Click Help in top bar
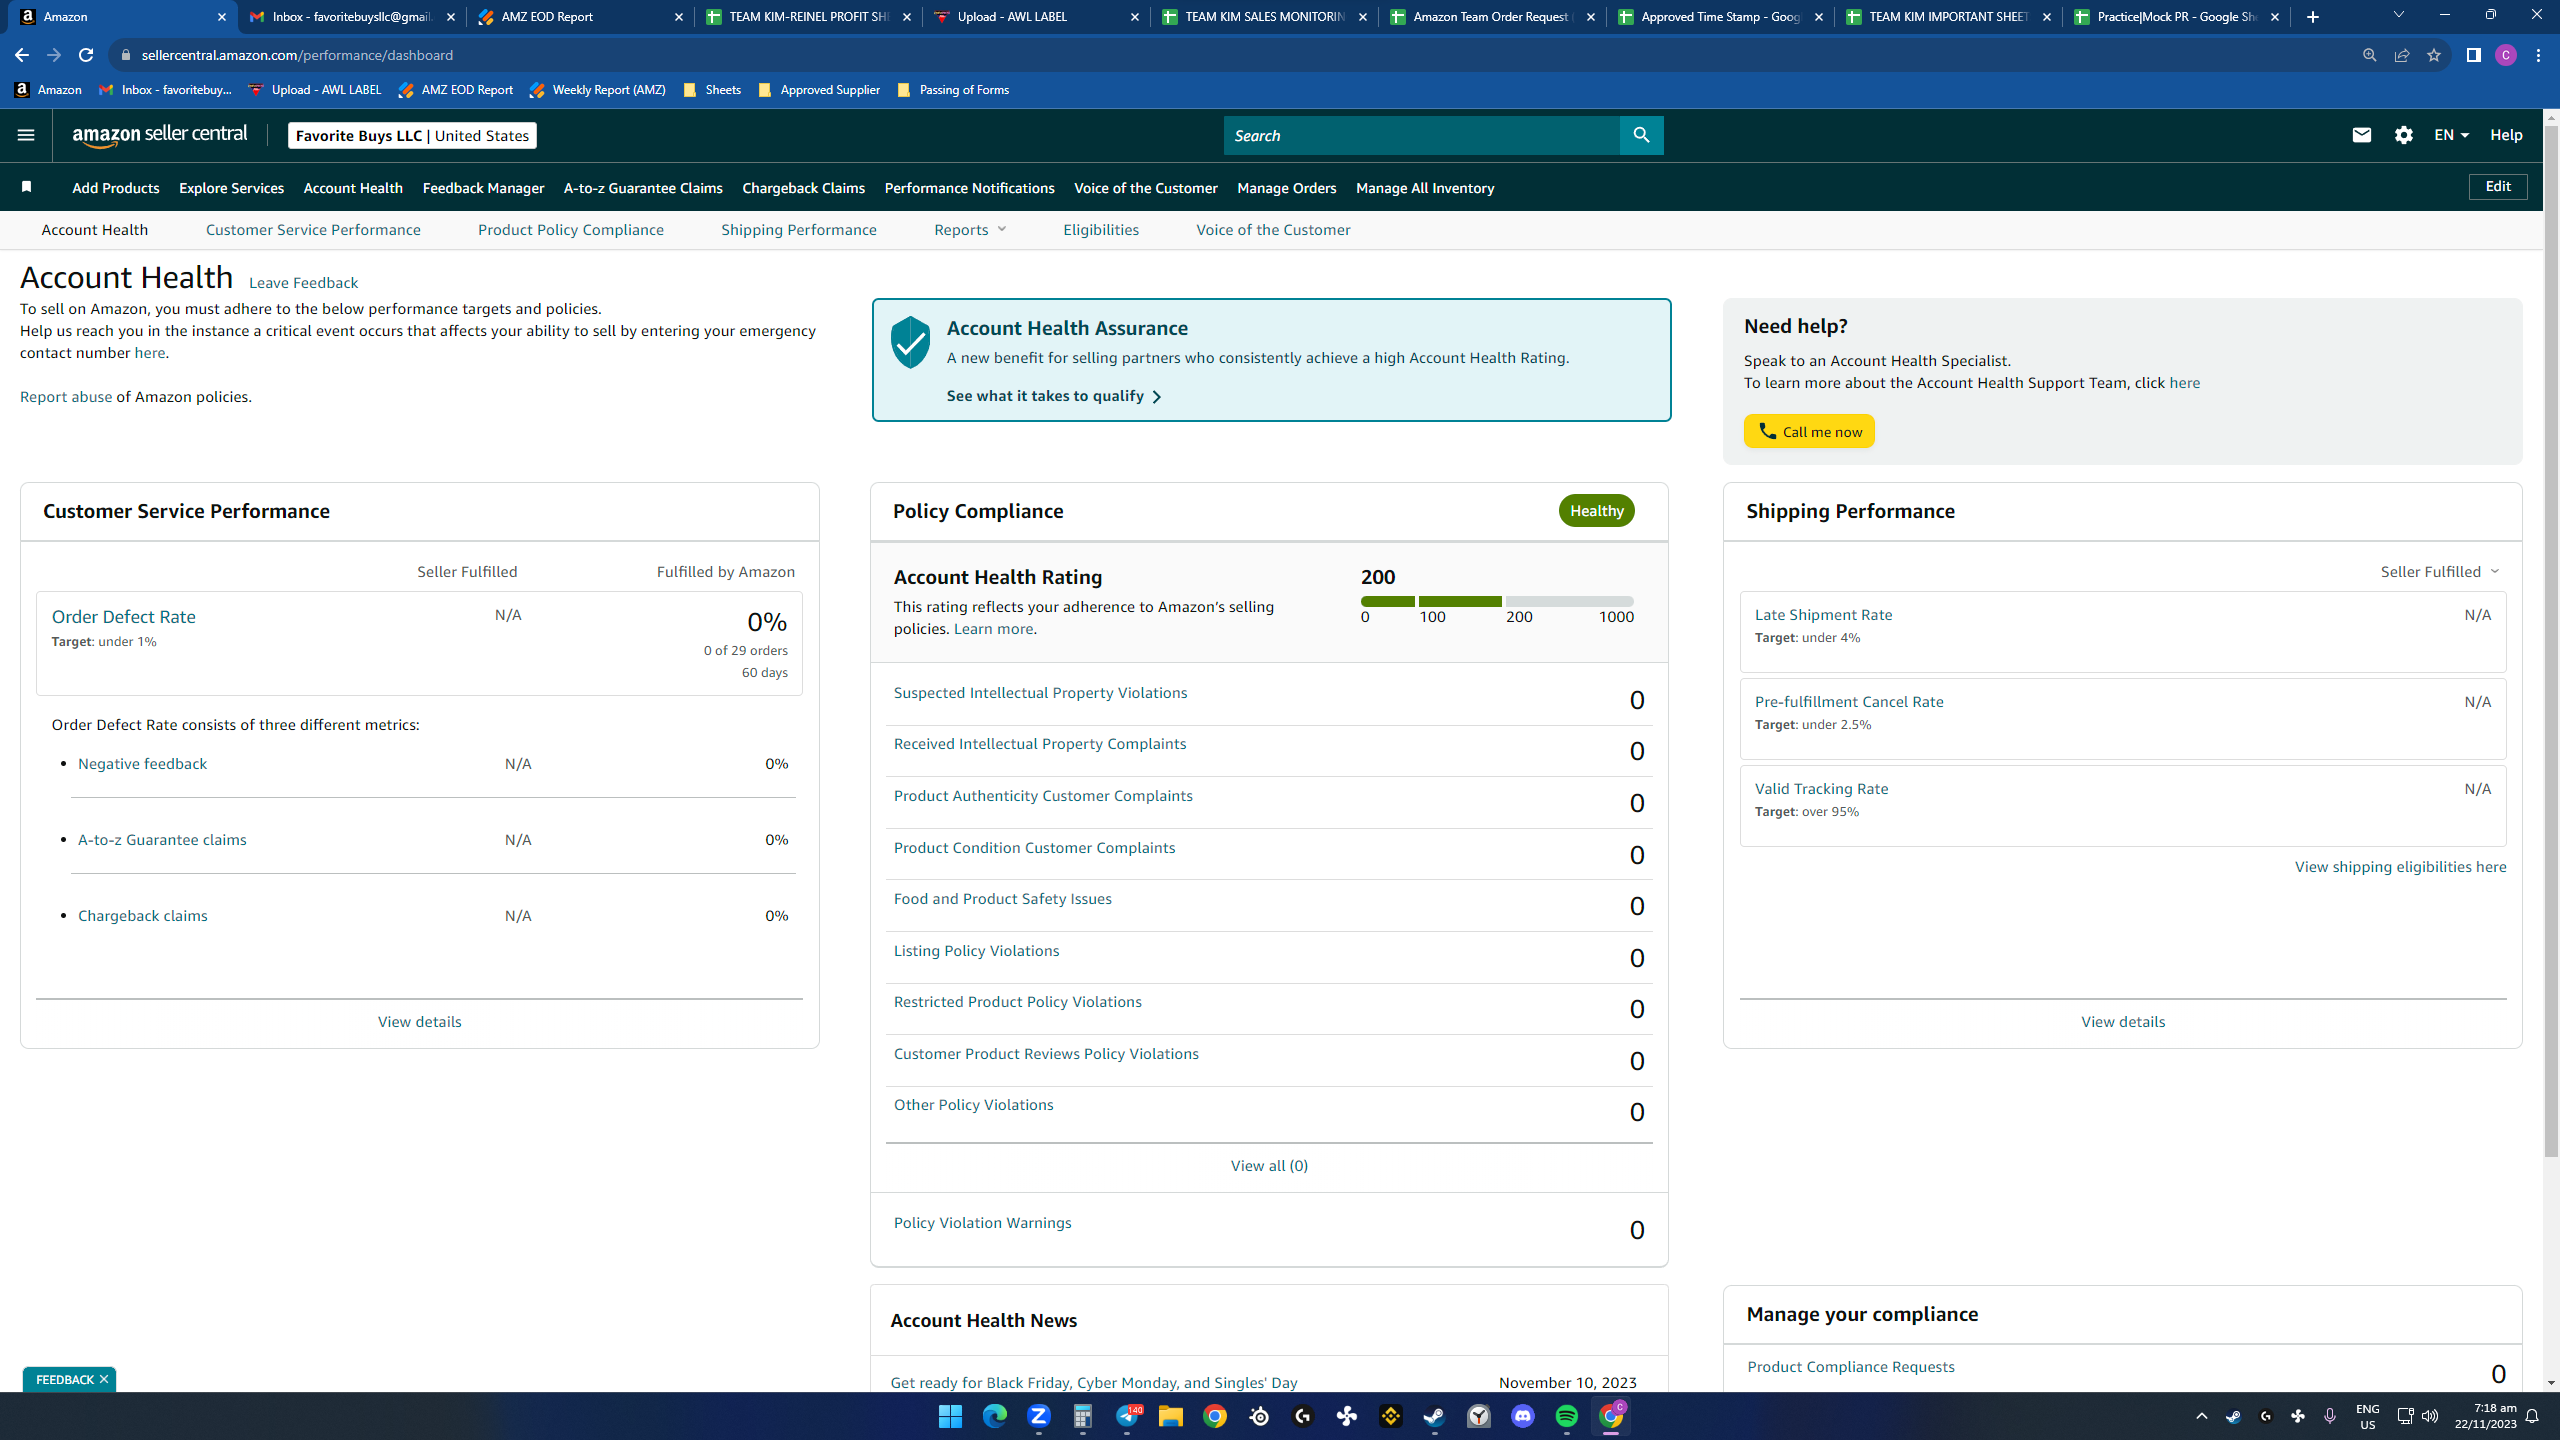 click(x=2506, y=135)
